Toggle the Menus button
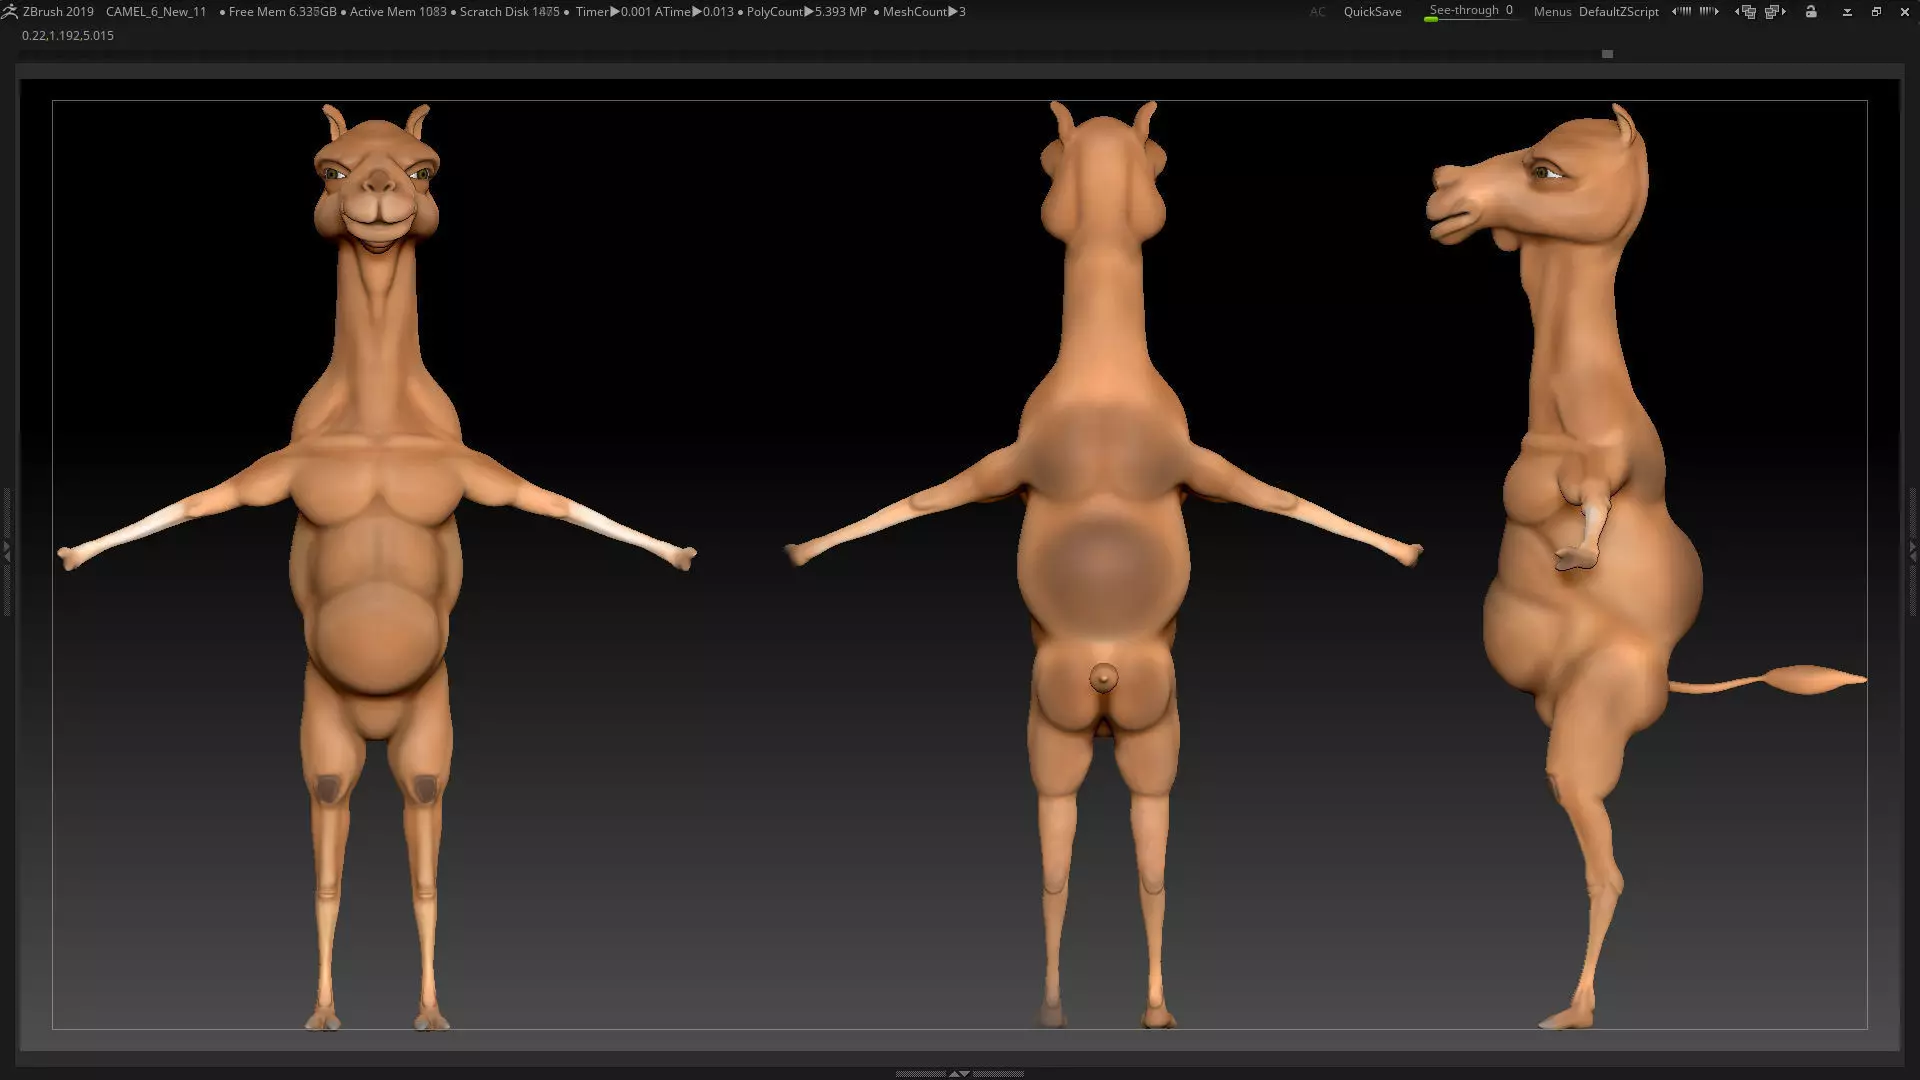This screenshot has height=1080, width=1920. [1552, 12]
